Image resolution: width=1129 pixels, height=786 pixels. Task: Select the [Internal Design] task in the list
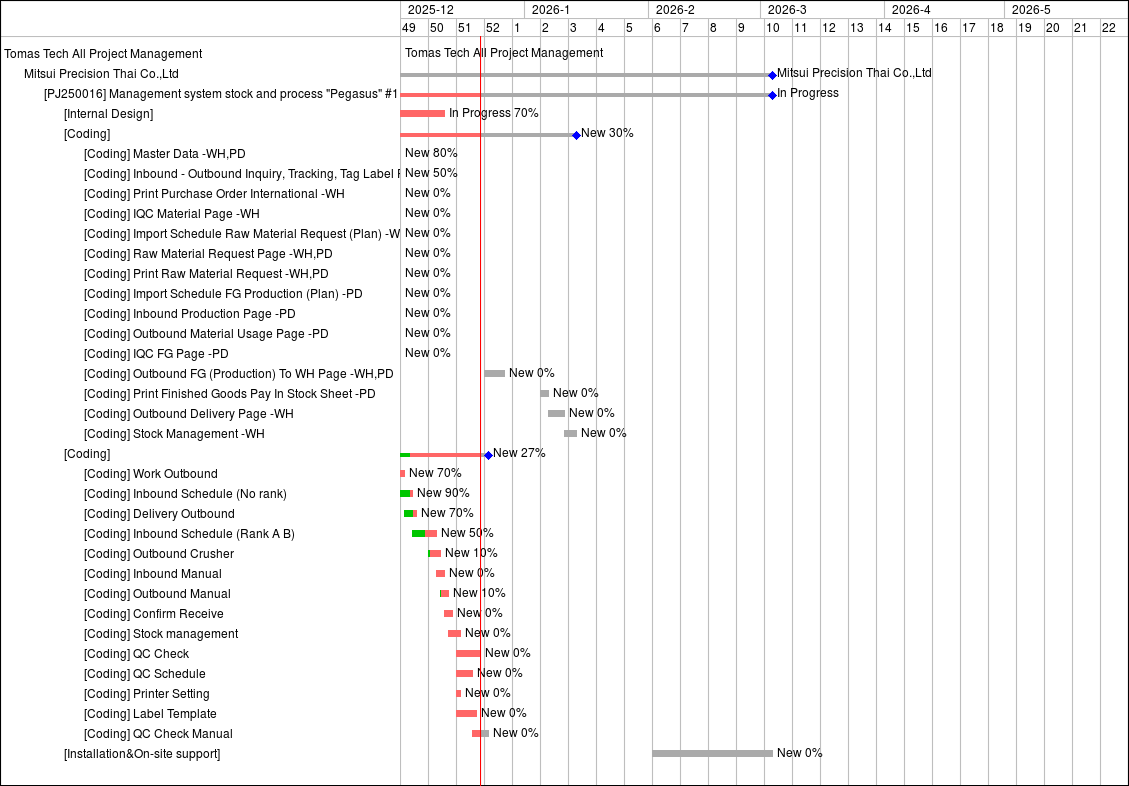click(x=108, y=114)
